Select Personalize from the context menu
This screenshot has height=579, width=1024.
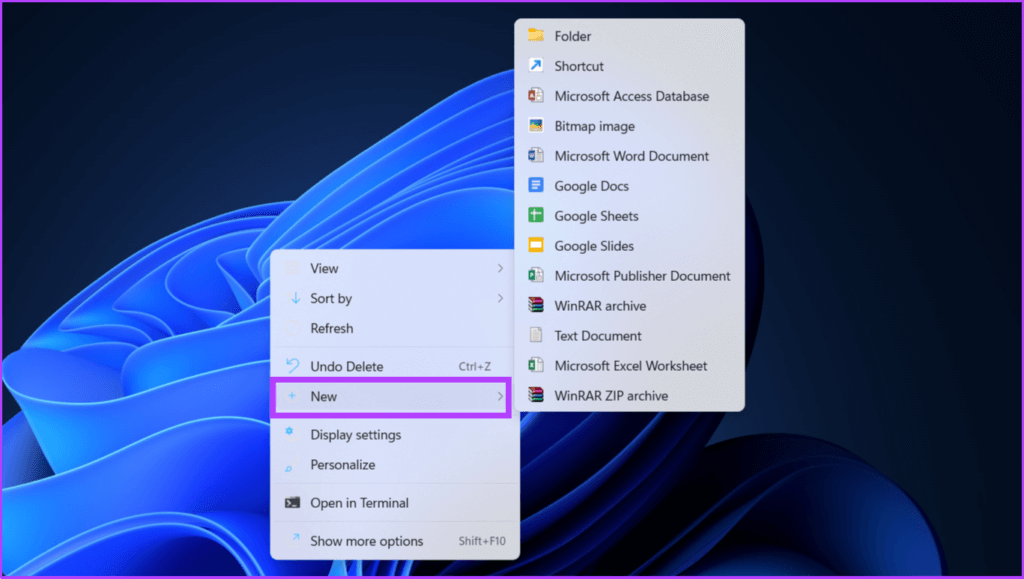394,465
